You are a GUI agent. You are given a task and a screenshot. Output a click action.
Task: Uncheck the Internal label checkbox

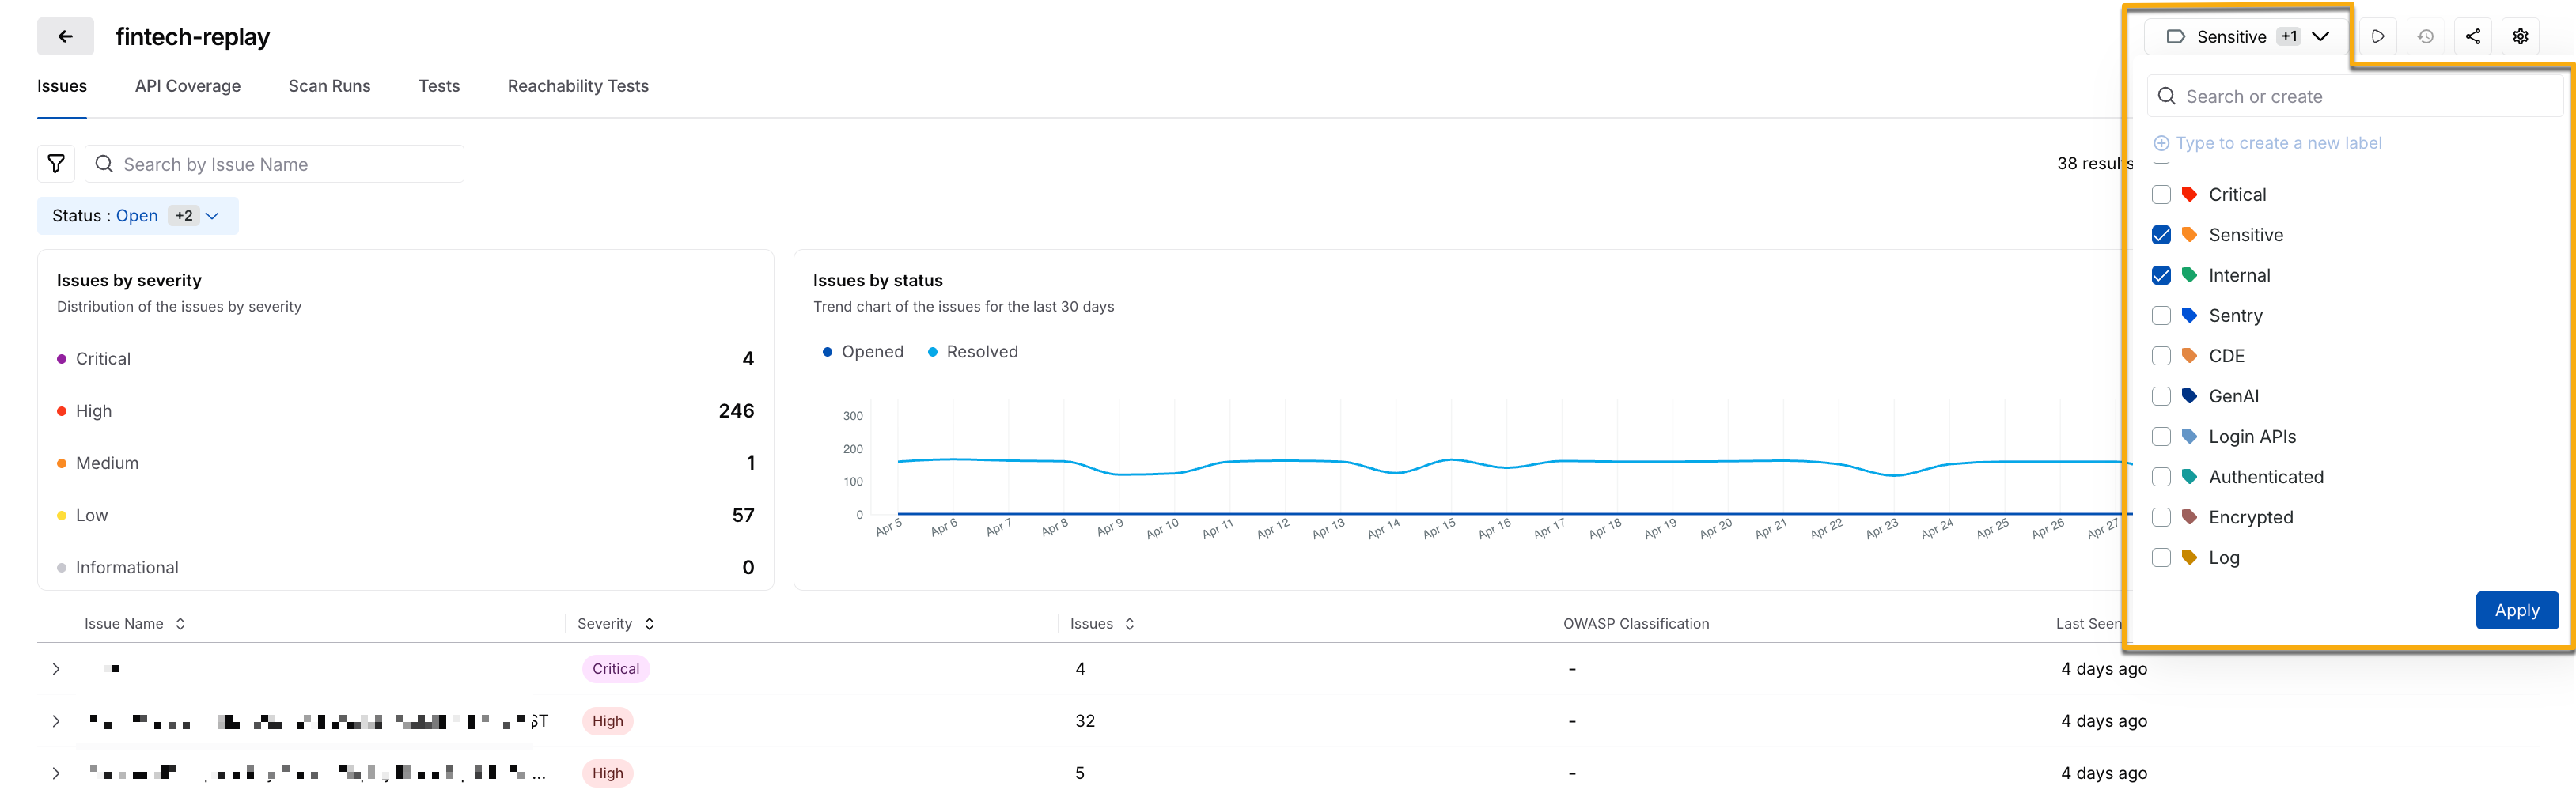pyautogui.click(x=2161, y=275)
